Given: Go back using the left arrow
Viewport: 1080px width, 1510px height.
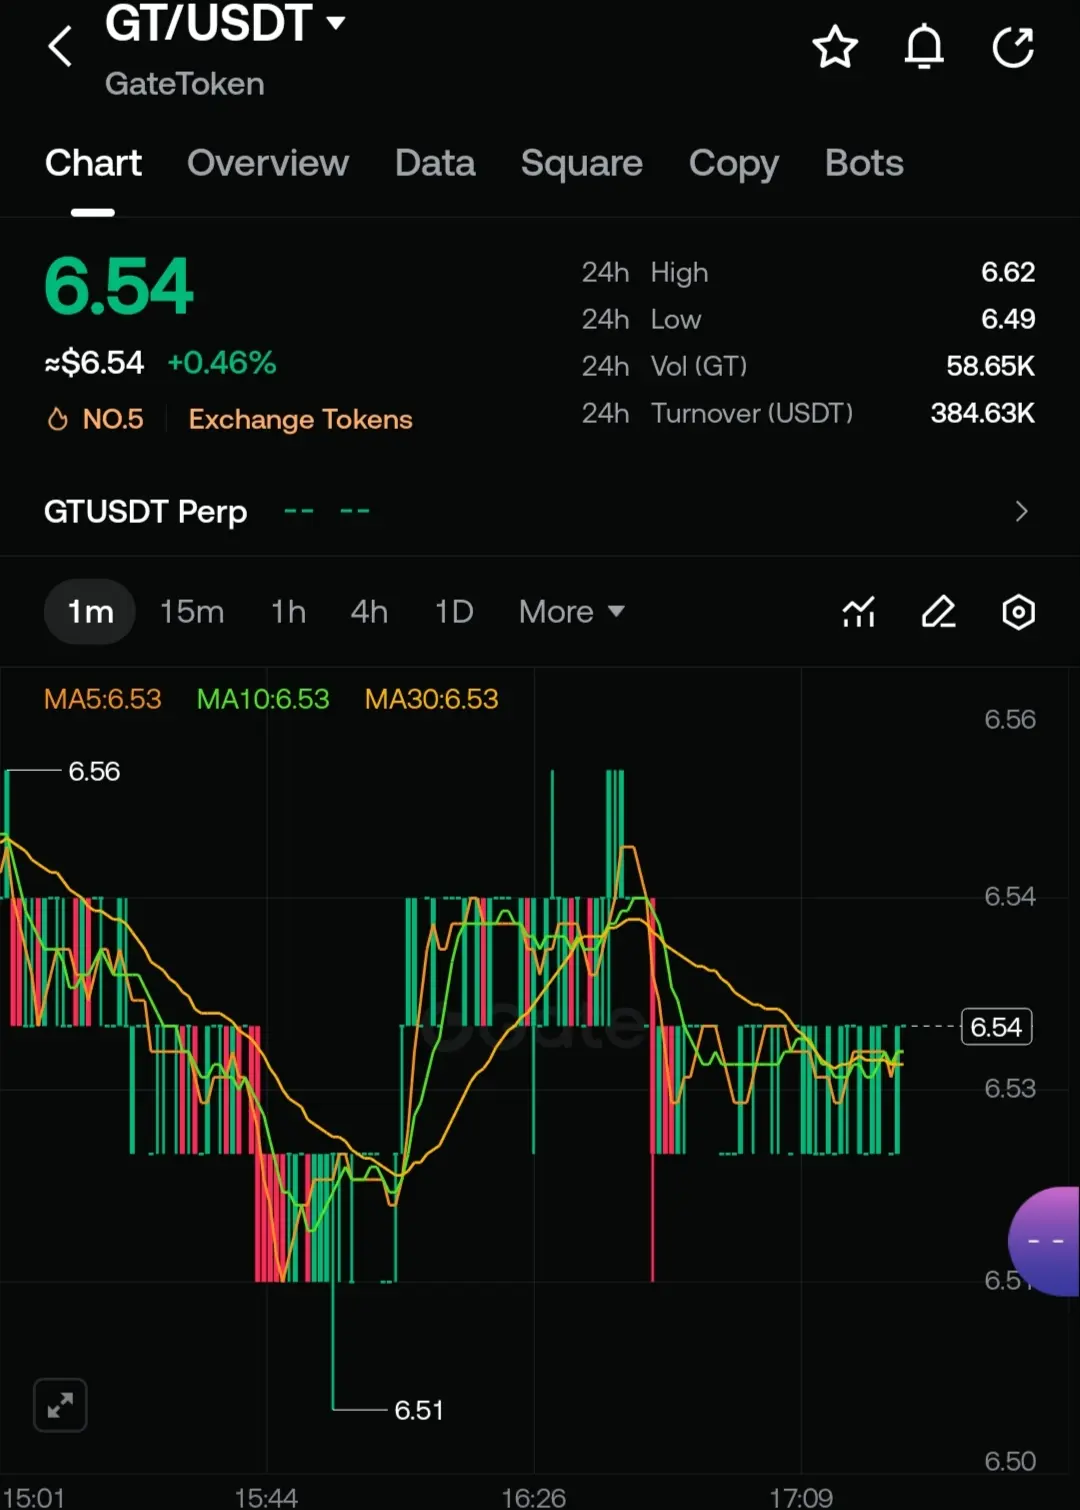Looking at the screenshot, I should point(60,47).
